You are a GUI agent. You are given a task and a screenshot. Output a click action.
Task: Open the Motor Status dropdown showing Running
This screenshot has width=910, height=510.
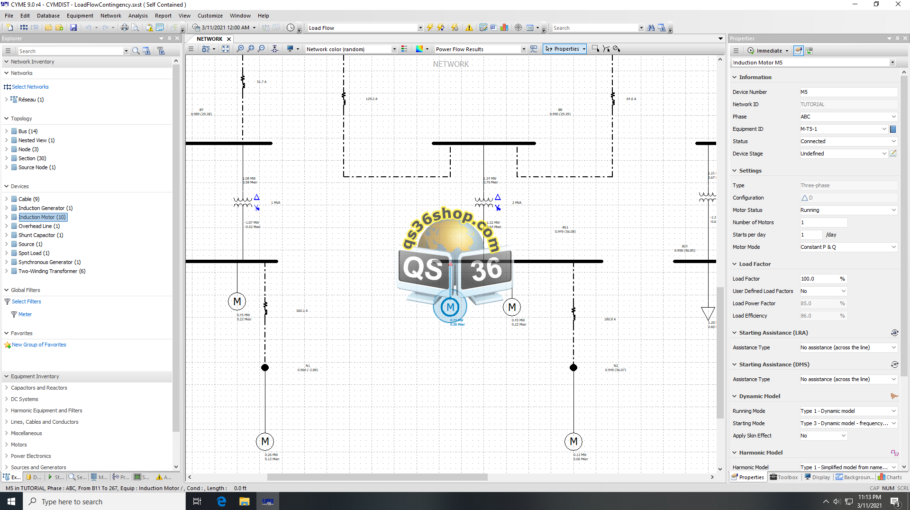click(848, 210)
